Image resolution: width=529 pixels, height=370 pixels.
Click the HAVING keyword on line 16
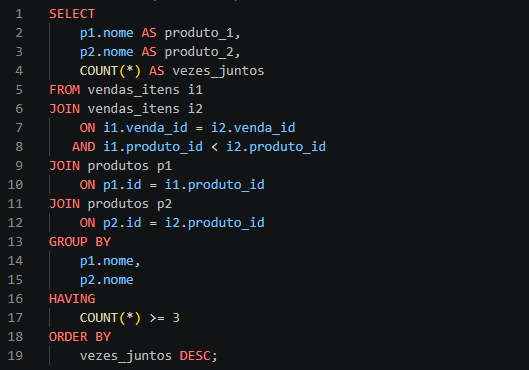click(72, 299)
